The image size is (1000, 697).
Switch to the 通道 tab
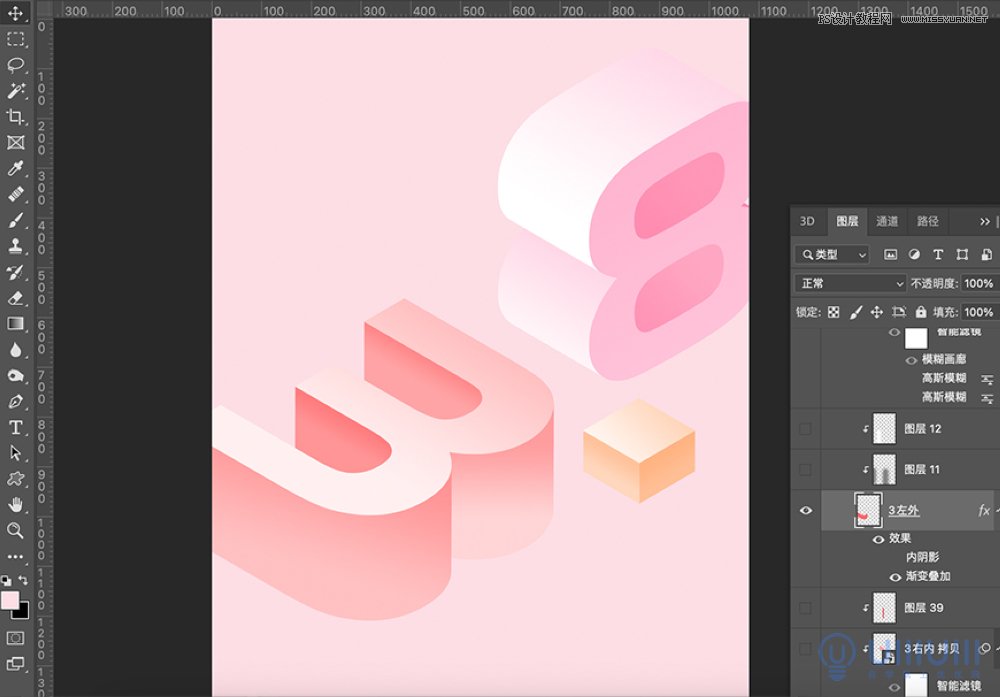click(887, 221)
